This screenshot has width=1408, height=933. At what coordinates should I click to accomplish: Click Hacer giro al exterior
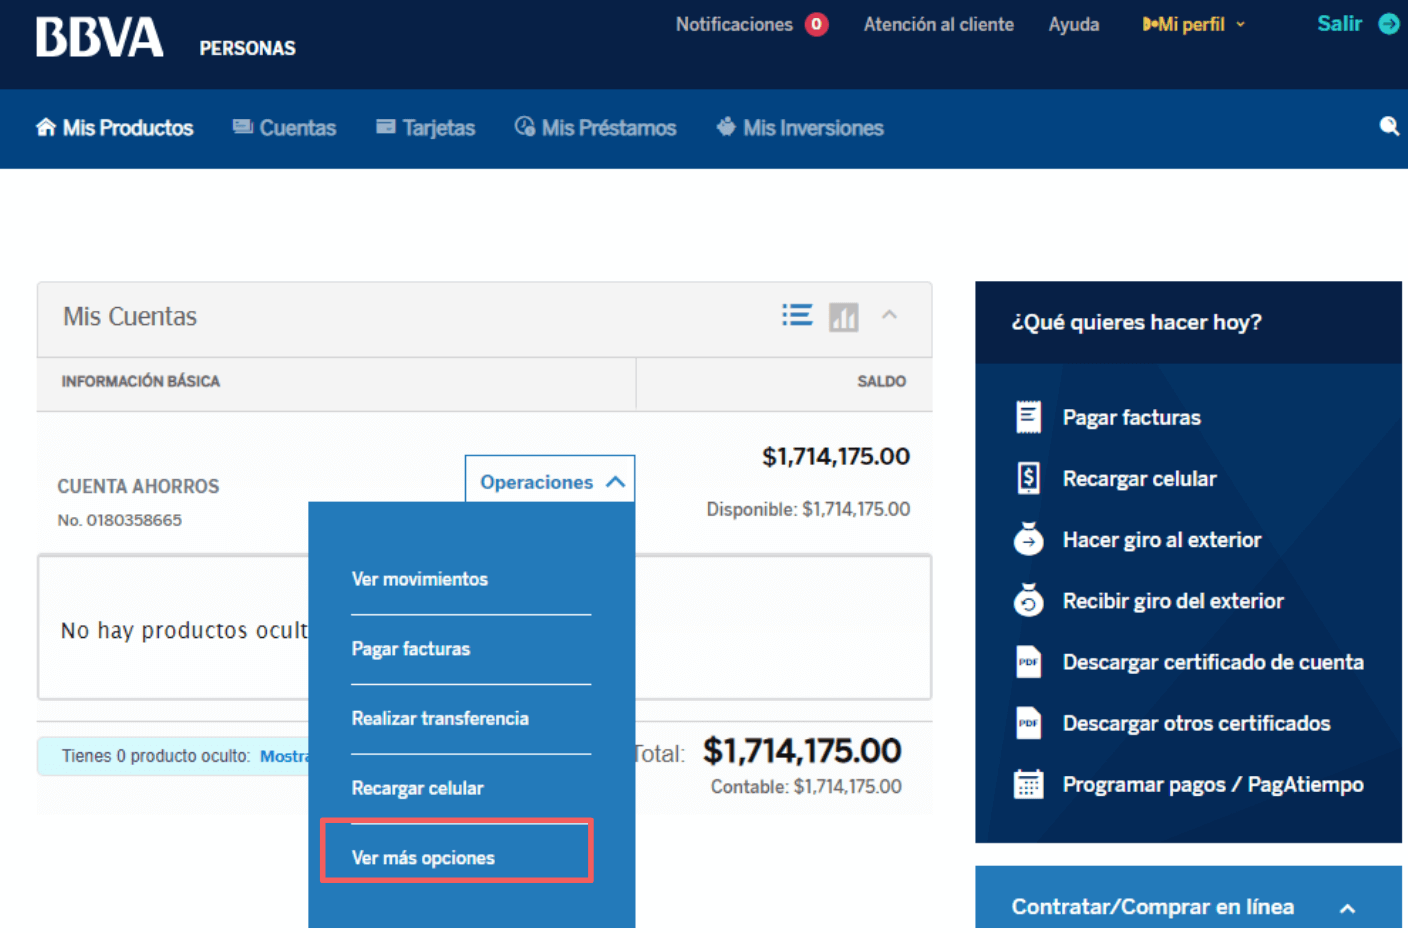(x=1162, y=540)
